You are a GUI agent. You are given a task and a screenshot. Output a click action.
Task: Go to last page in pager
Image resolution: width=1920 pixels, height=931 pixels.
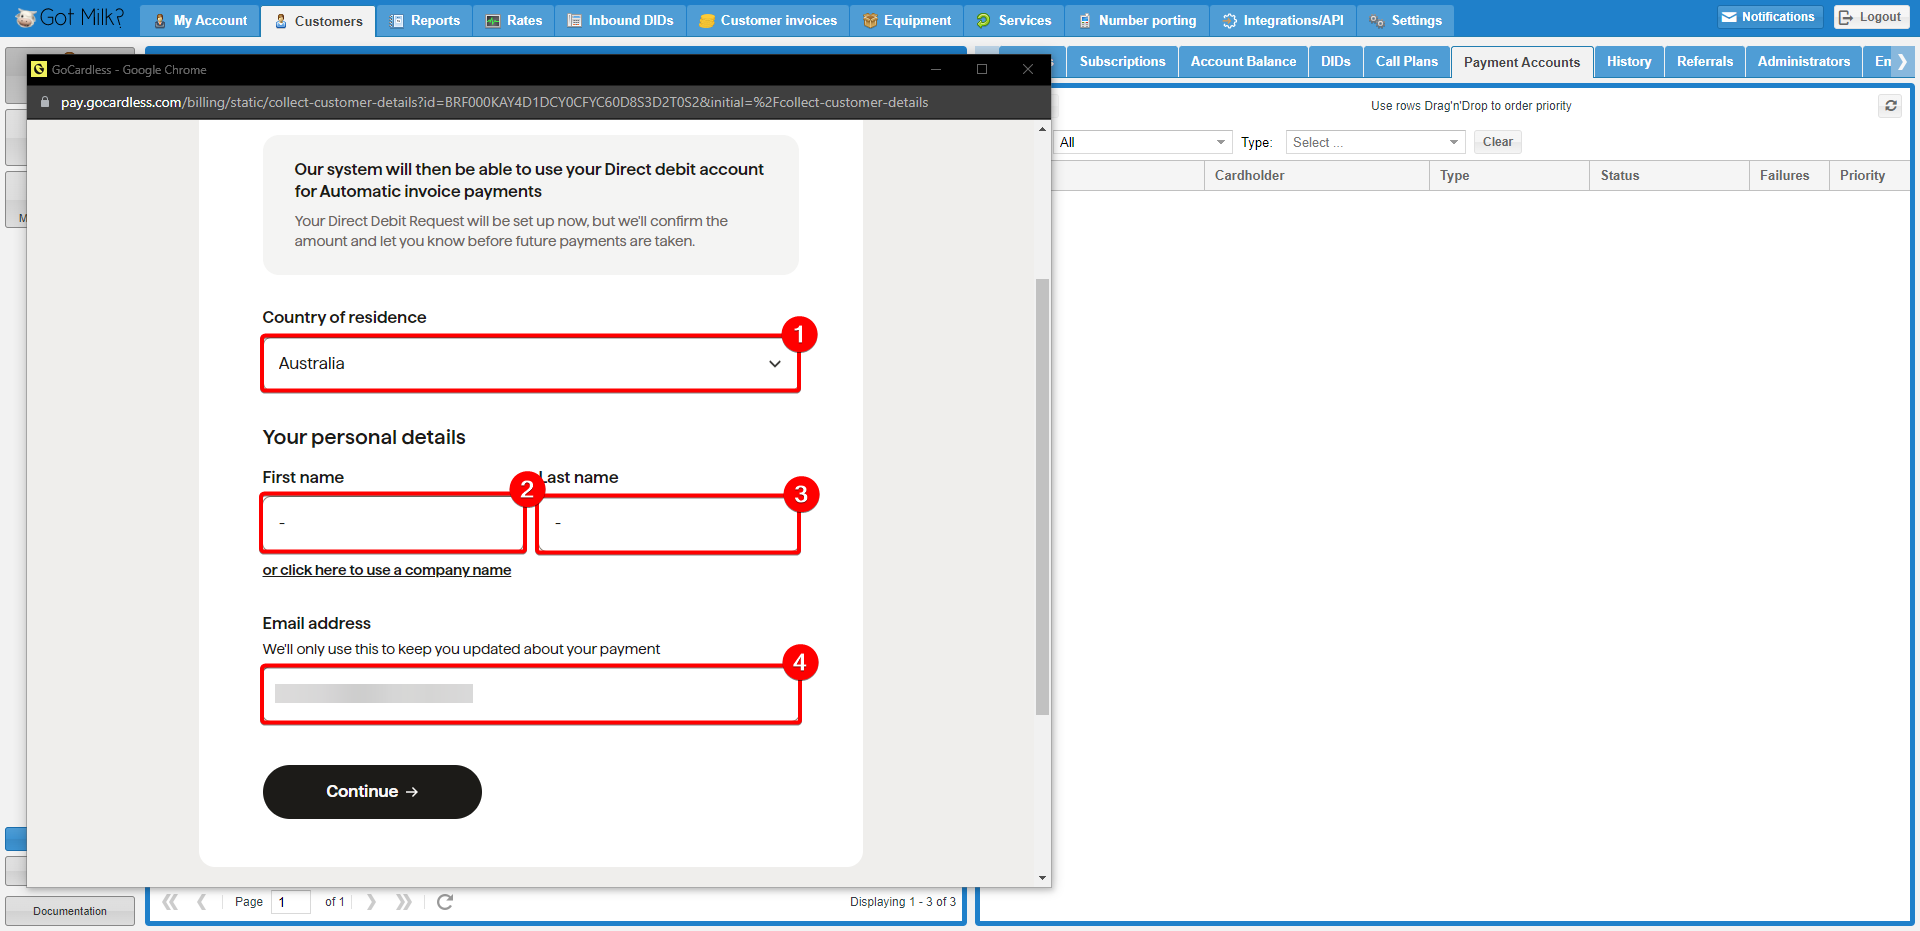(x=404, y=902)
